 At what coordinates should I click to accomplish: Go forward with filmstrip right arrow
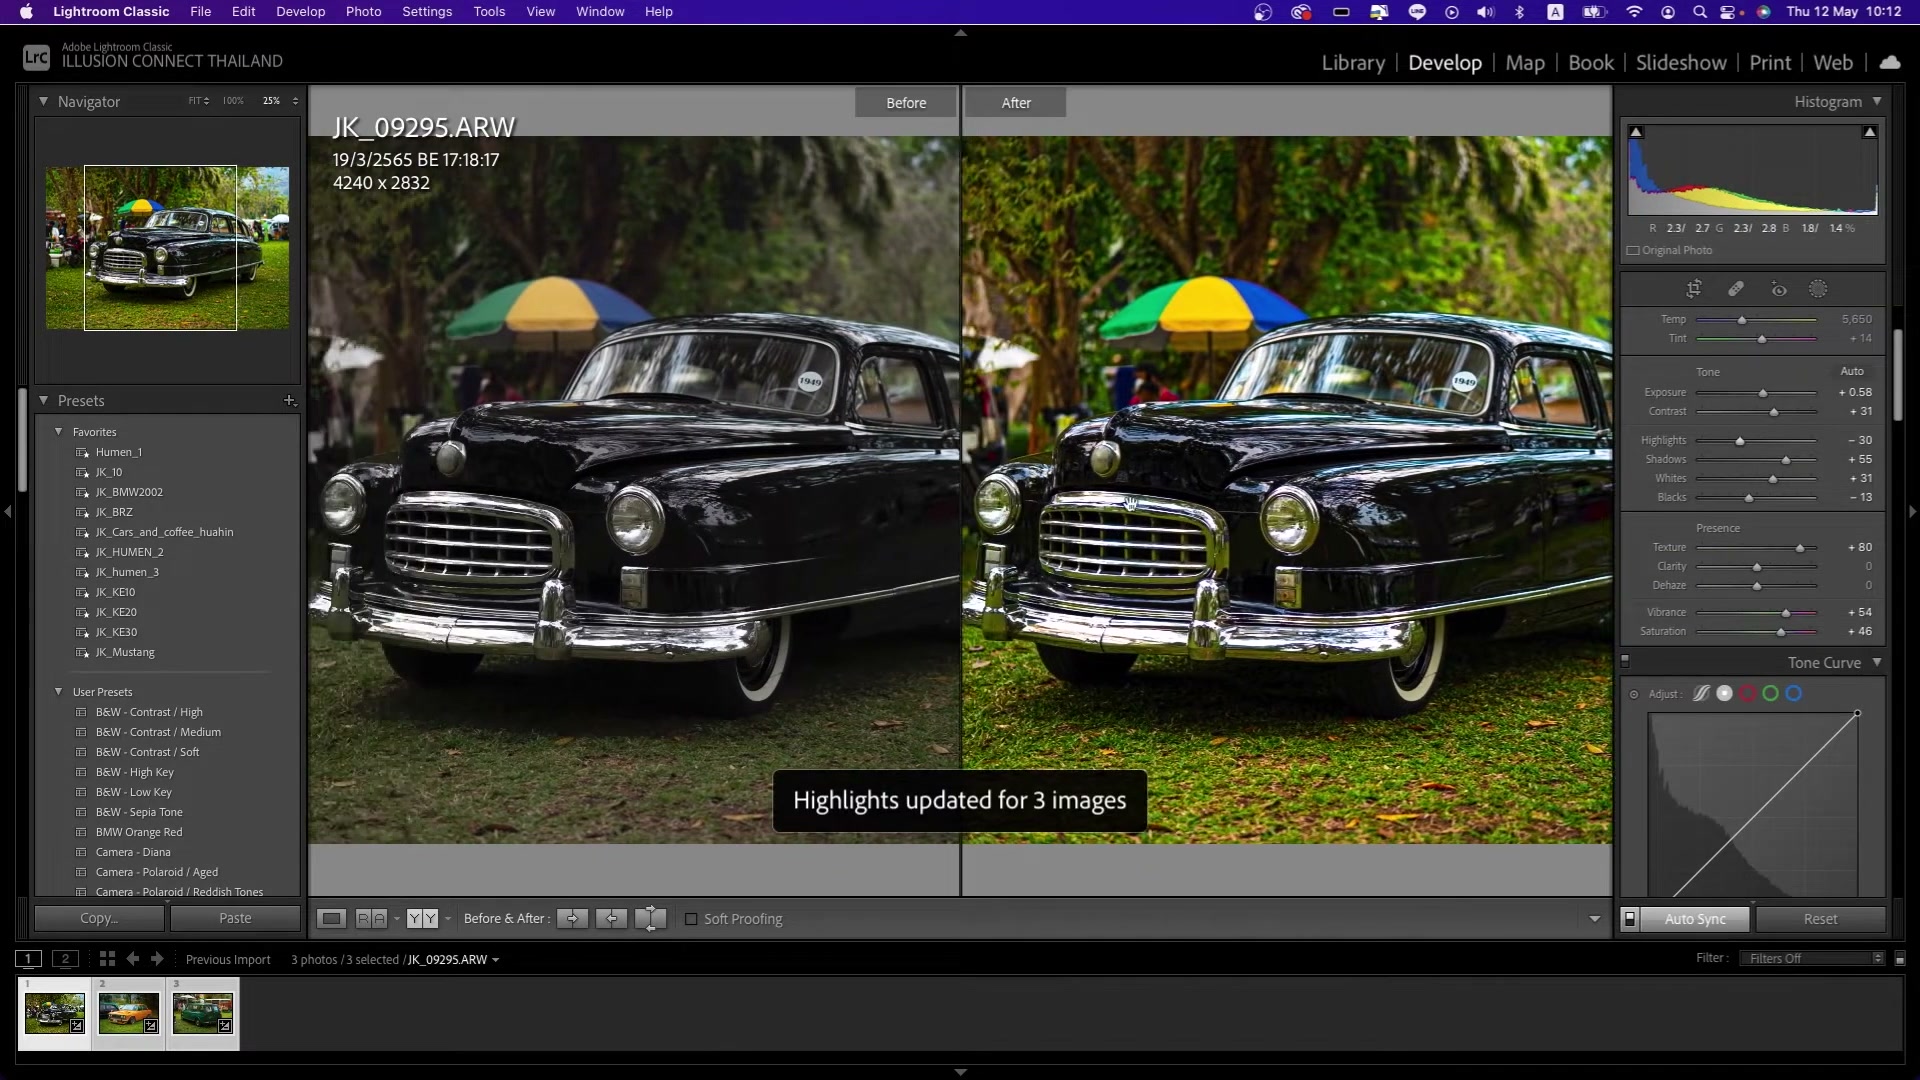(x=157, y=958)
